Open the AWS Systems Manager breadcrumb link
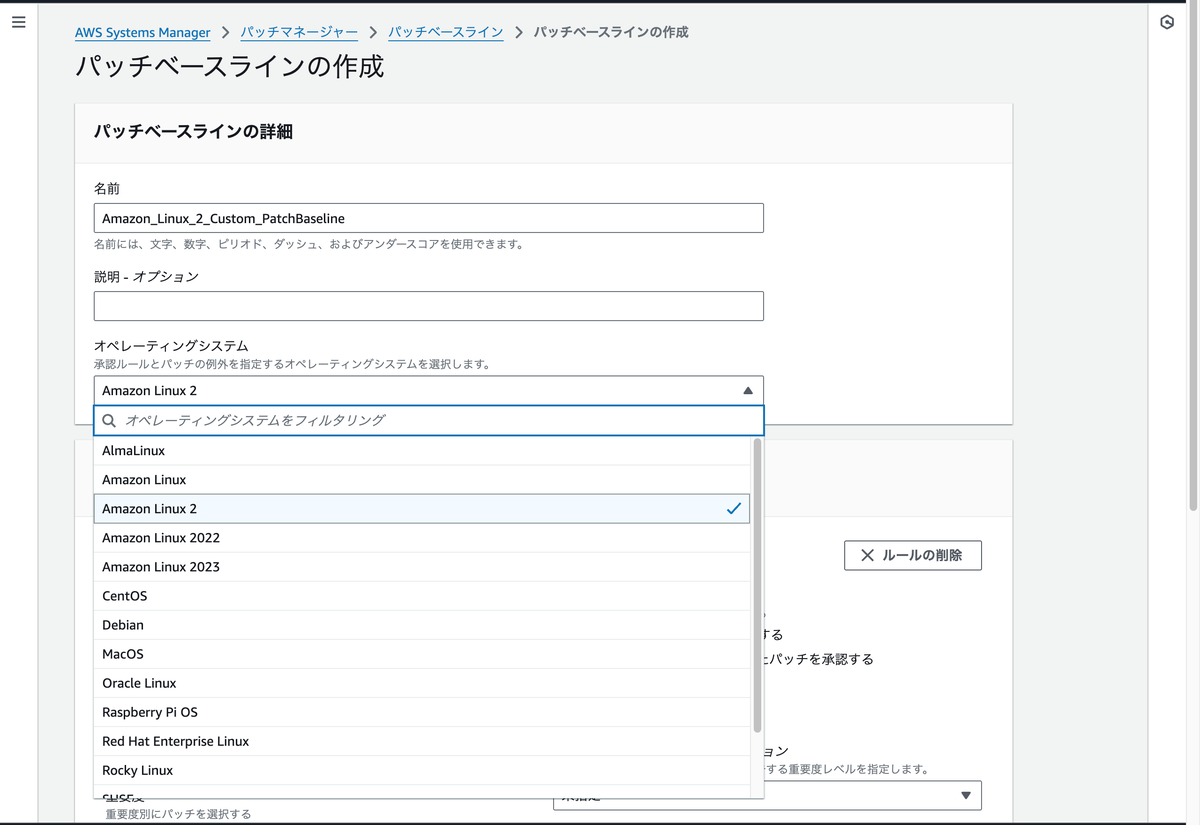 [x=142, y=32]
